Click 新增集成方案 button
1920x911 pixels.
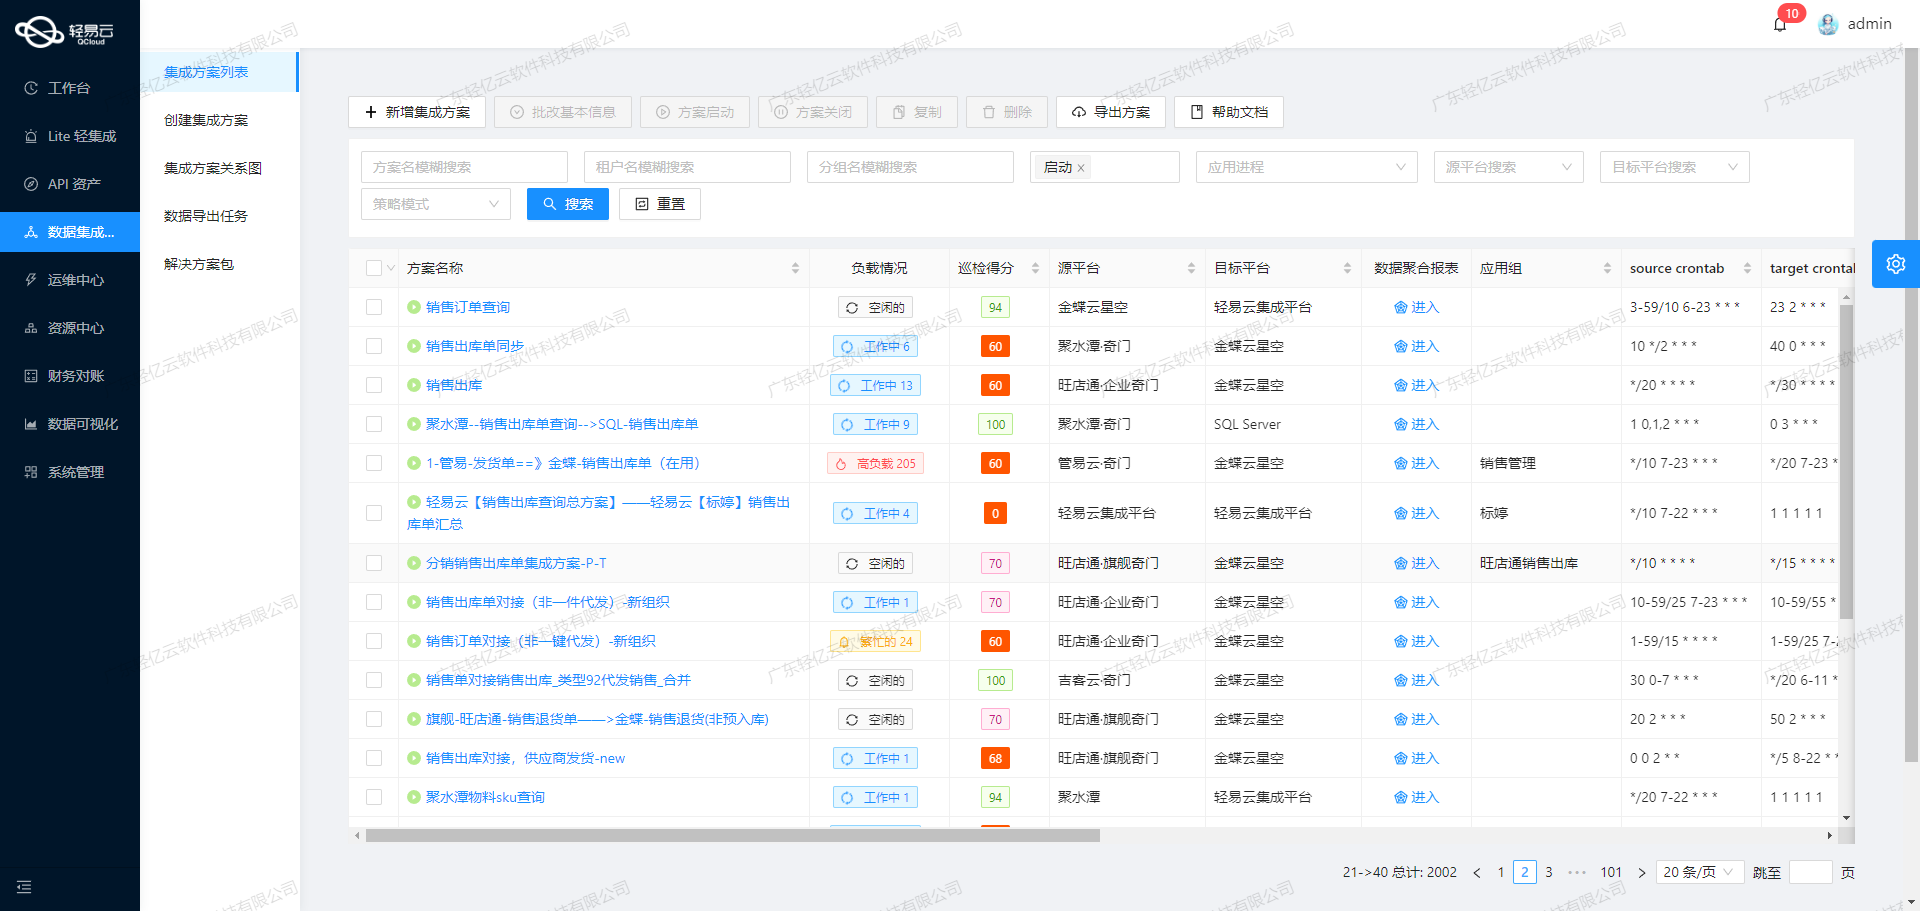coord(417,112)
